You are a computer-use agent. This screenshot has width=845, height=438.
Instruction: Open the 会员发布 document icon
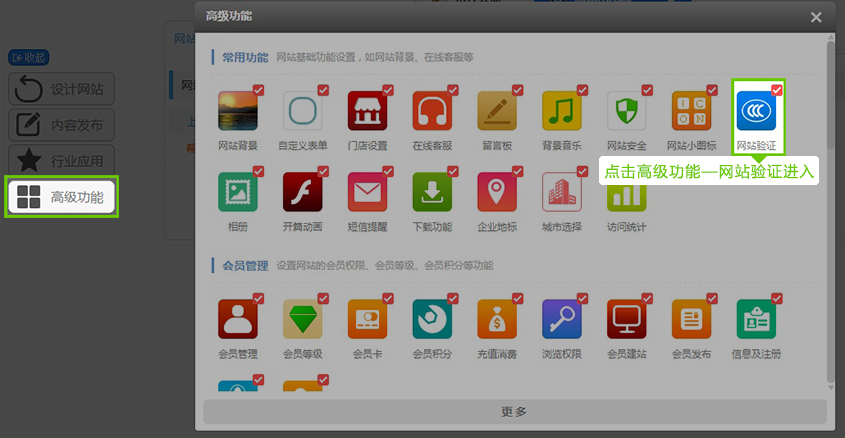pos(691,319)
